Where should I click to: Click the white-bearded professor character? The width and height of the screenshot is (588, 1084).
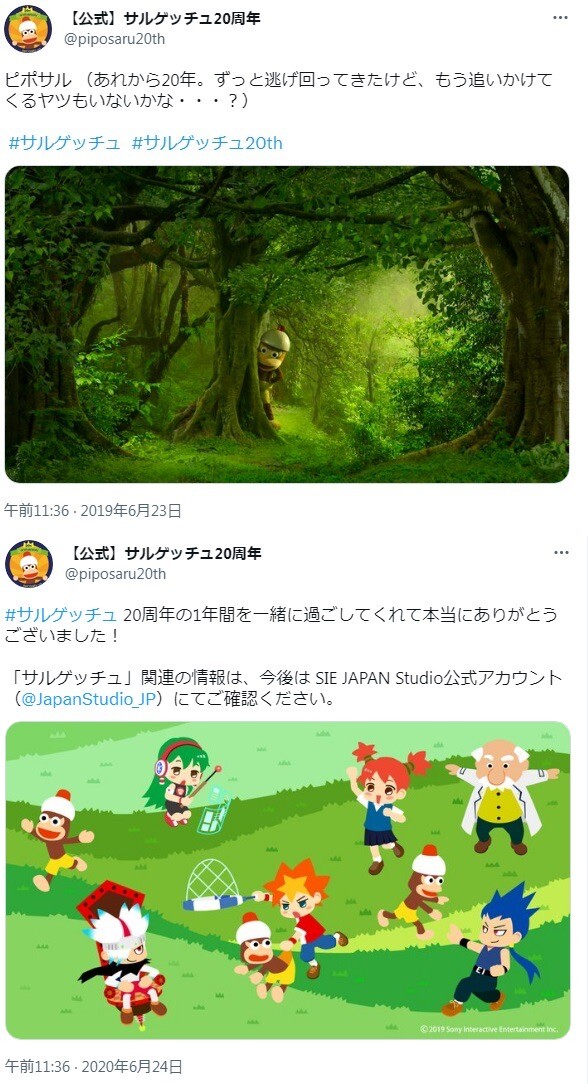pyautogui.click(x=502, y=797)
